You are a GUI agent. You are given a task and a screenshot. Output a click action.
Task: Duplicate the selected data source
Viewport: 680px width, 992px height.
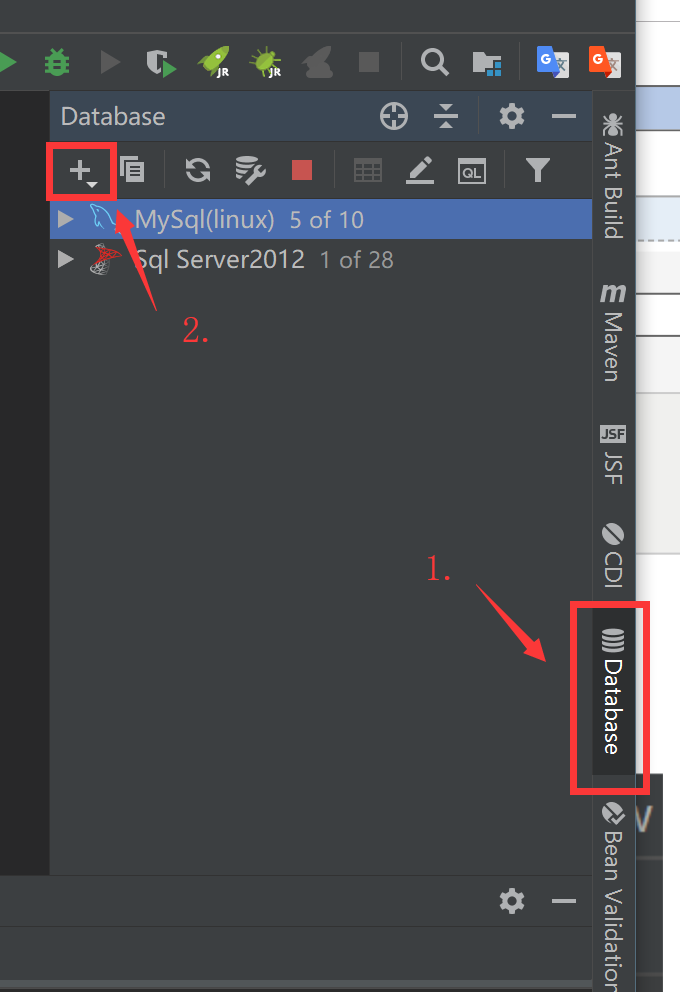point(132,170)
